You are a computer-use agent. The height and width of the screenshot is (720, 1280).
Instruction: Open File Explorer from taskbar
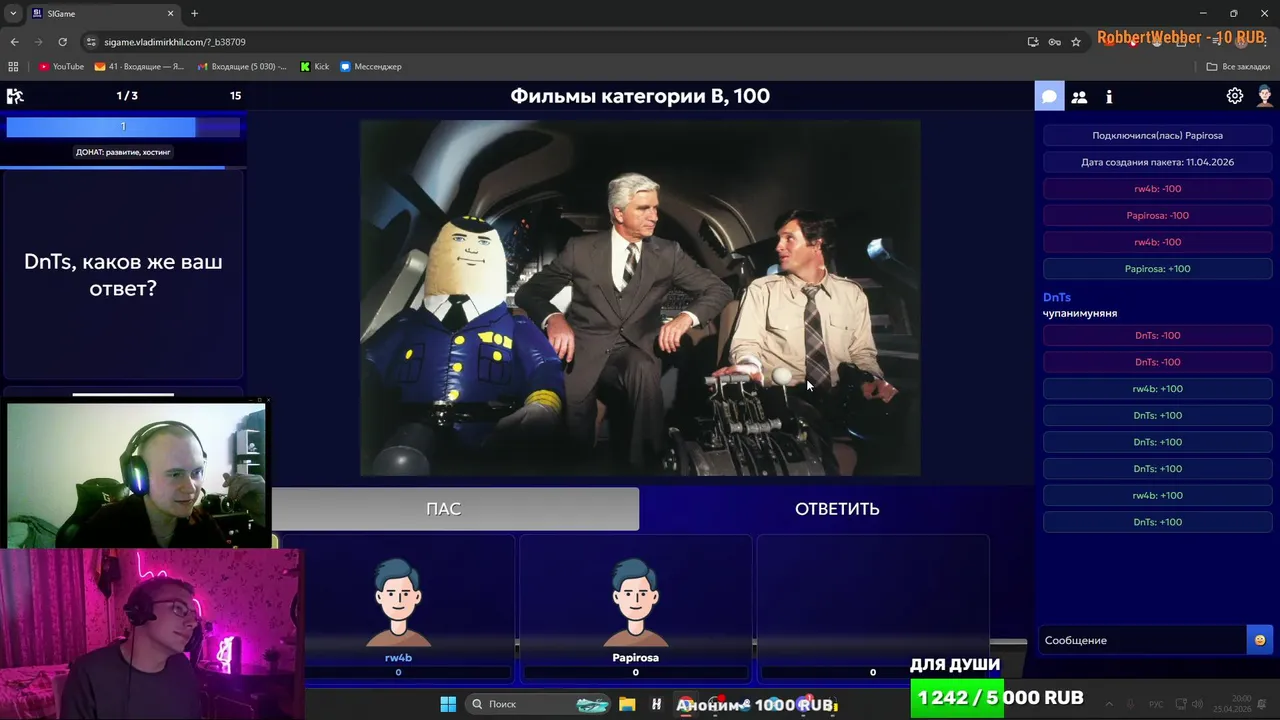pos(627,704)
